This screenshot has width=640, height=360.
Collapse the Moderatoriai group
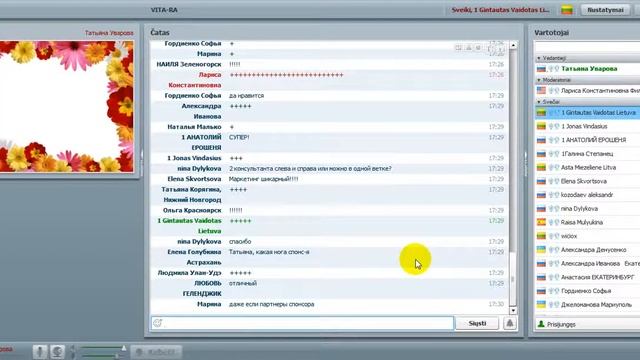point(539,80)
